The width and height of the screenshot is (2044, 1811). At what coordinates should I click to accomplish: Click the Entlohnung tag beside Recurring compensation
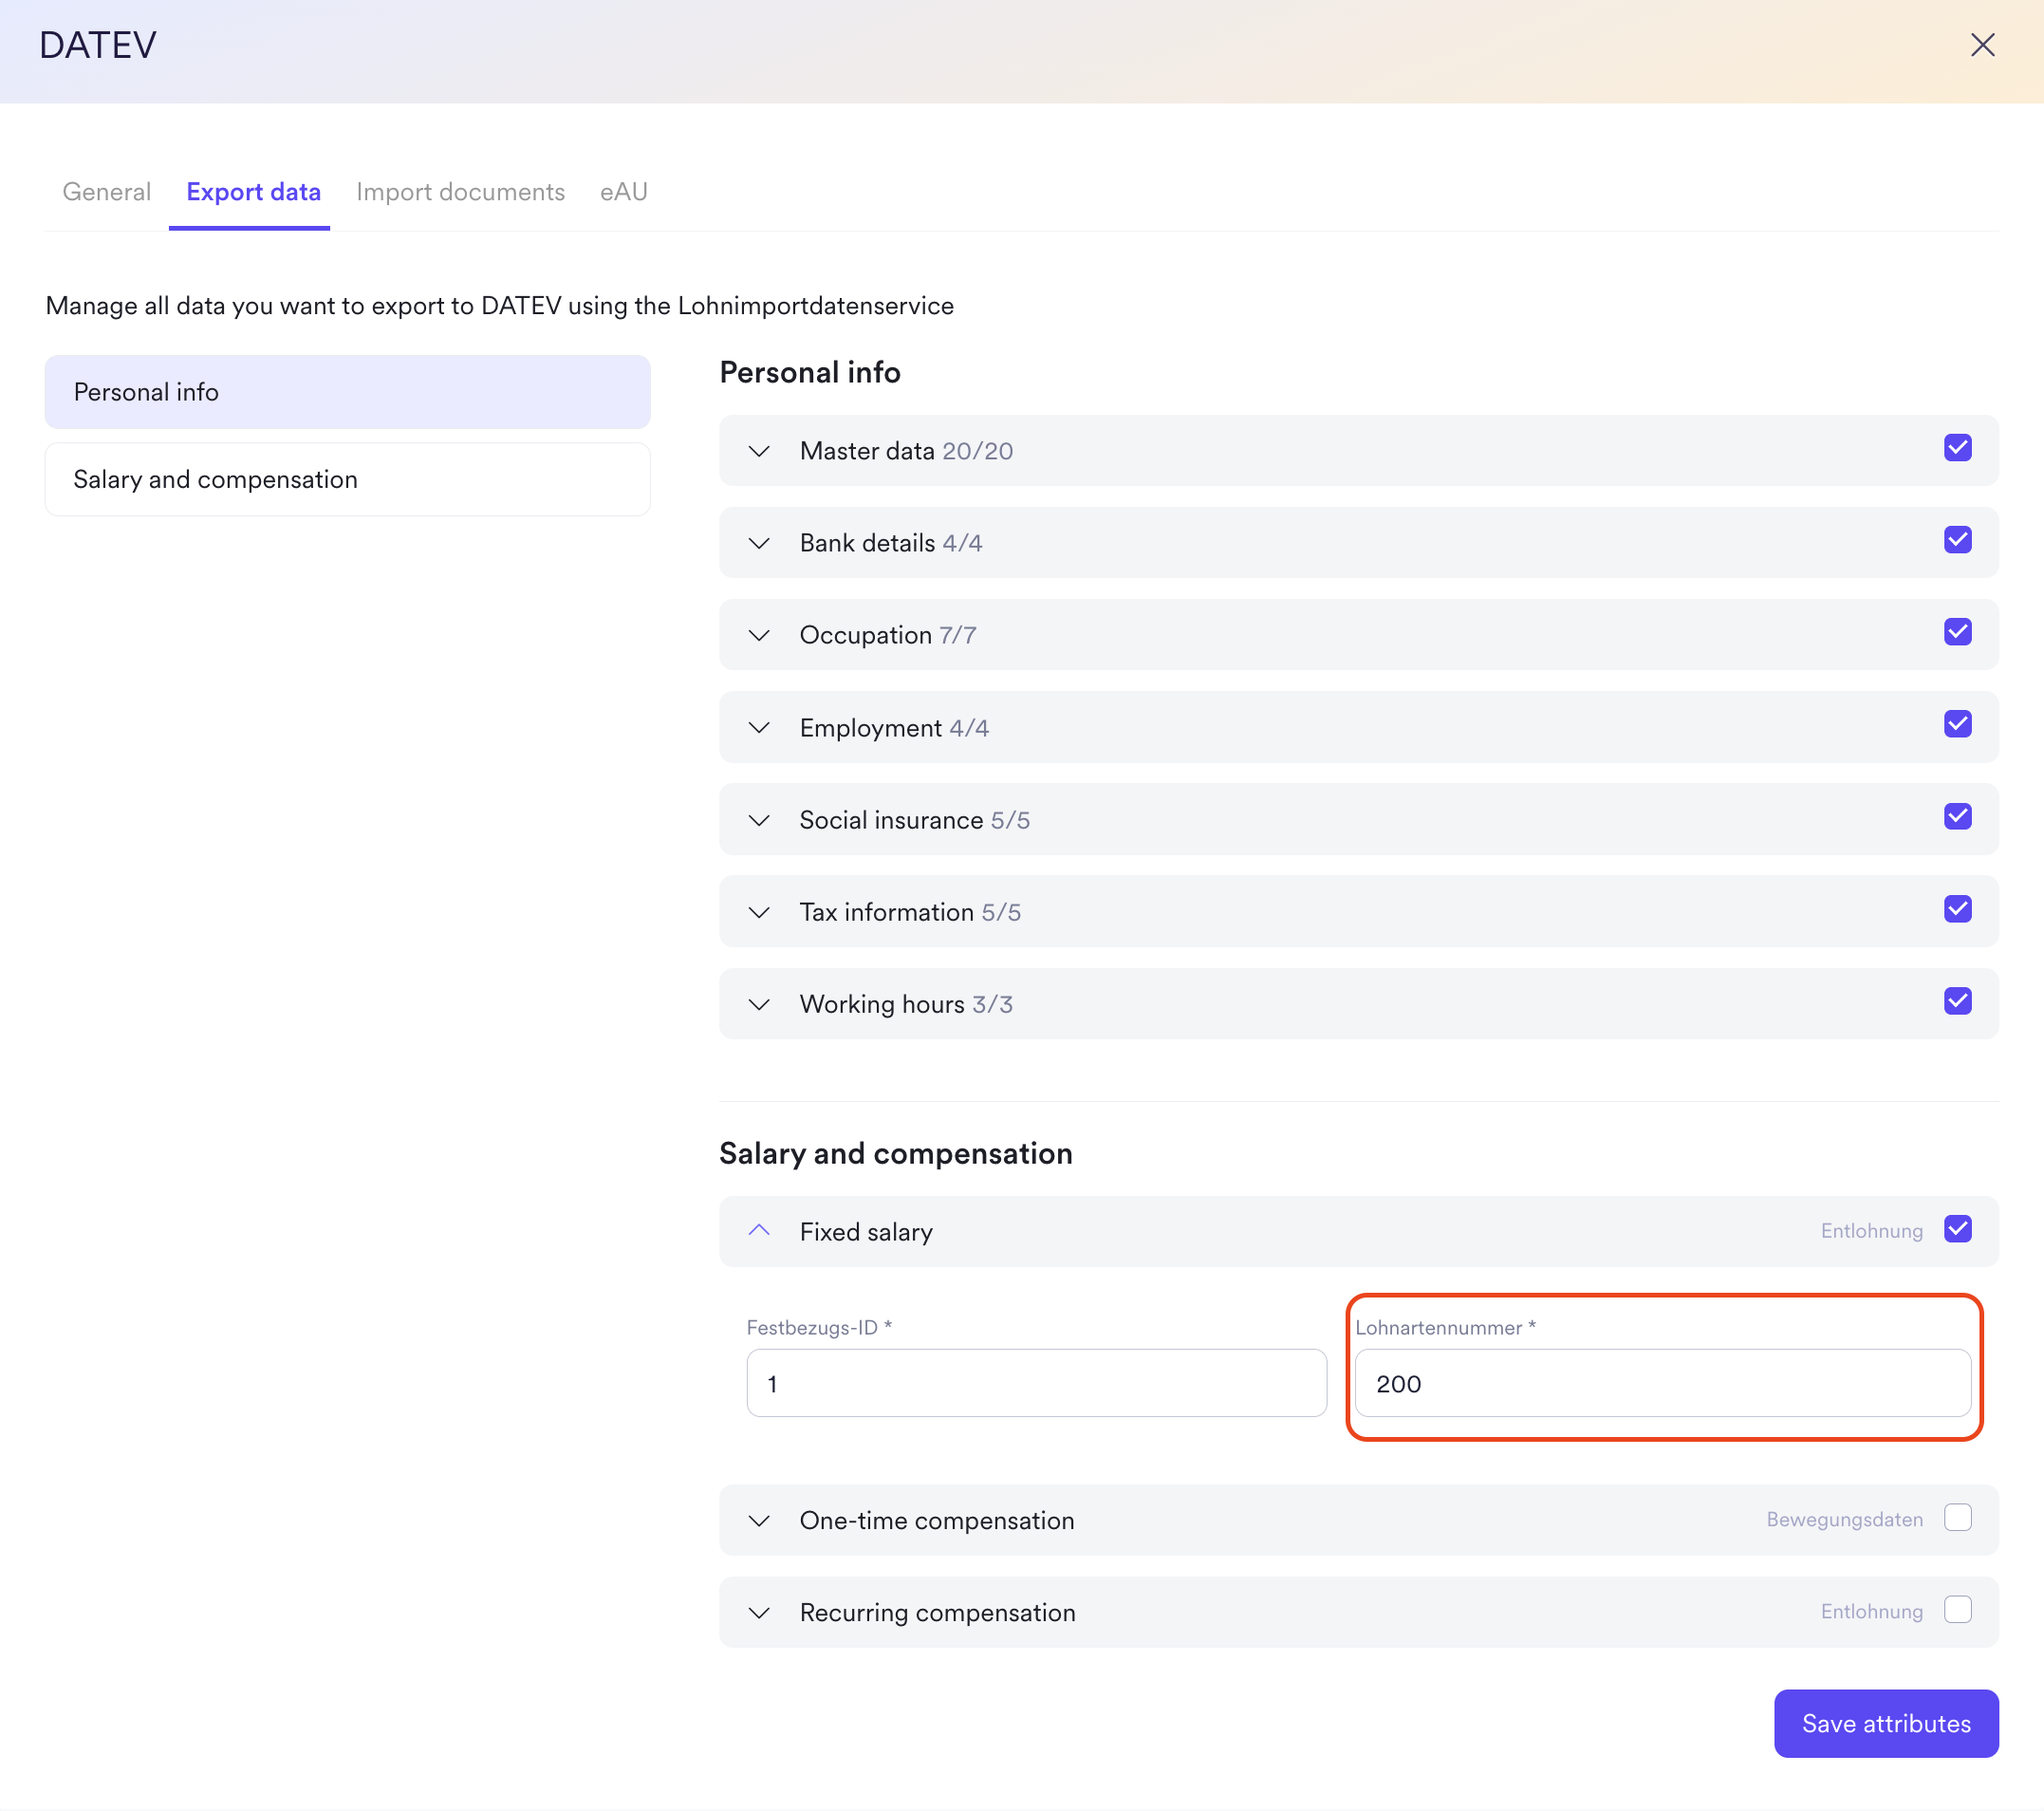point(1871,1612)
